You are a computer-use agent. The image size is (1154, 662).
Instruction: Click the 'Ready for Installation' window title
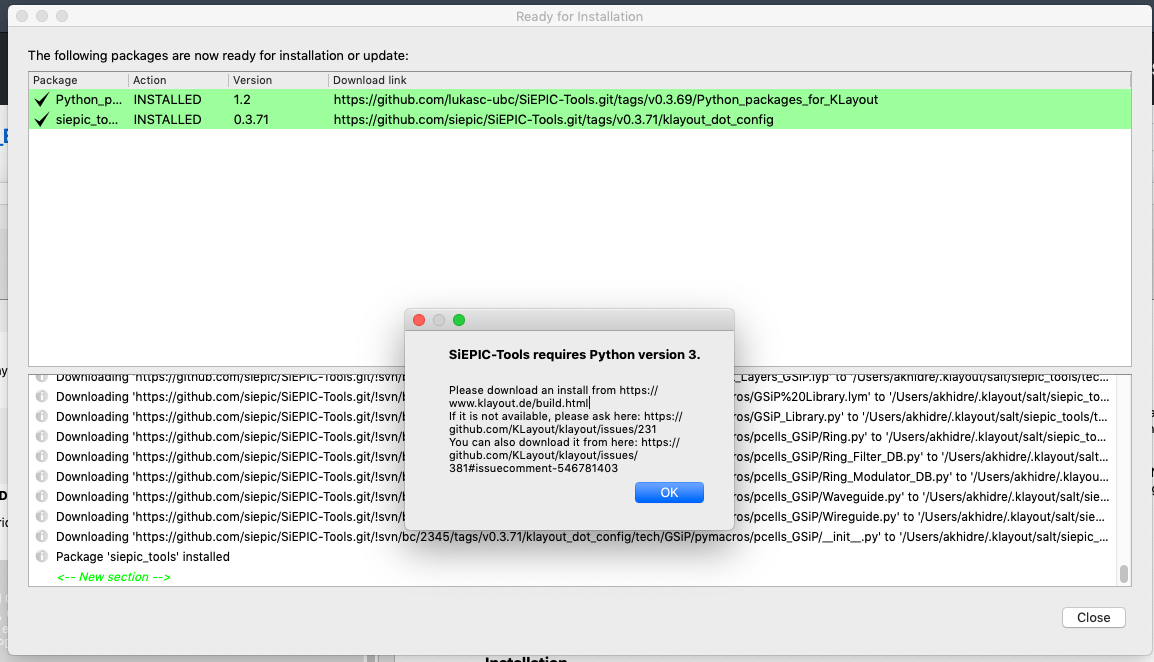579,16
